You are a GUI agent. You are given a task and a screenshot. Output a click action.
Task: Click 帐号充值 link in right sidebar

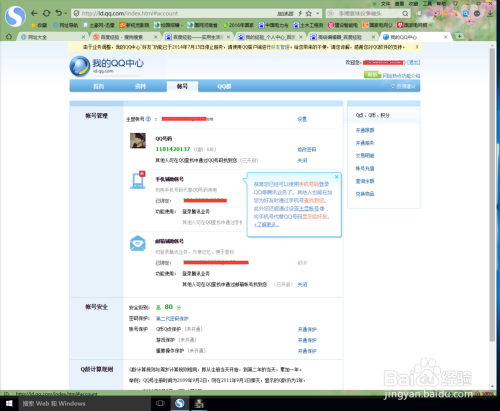click(x=365, y=168)
